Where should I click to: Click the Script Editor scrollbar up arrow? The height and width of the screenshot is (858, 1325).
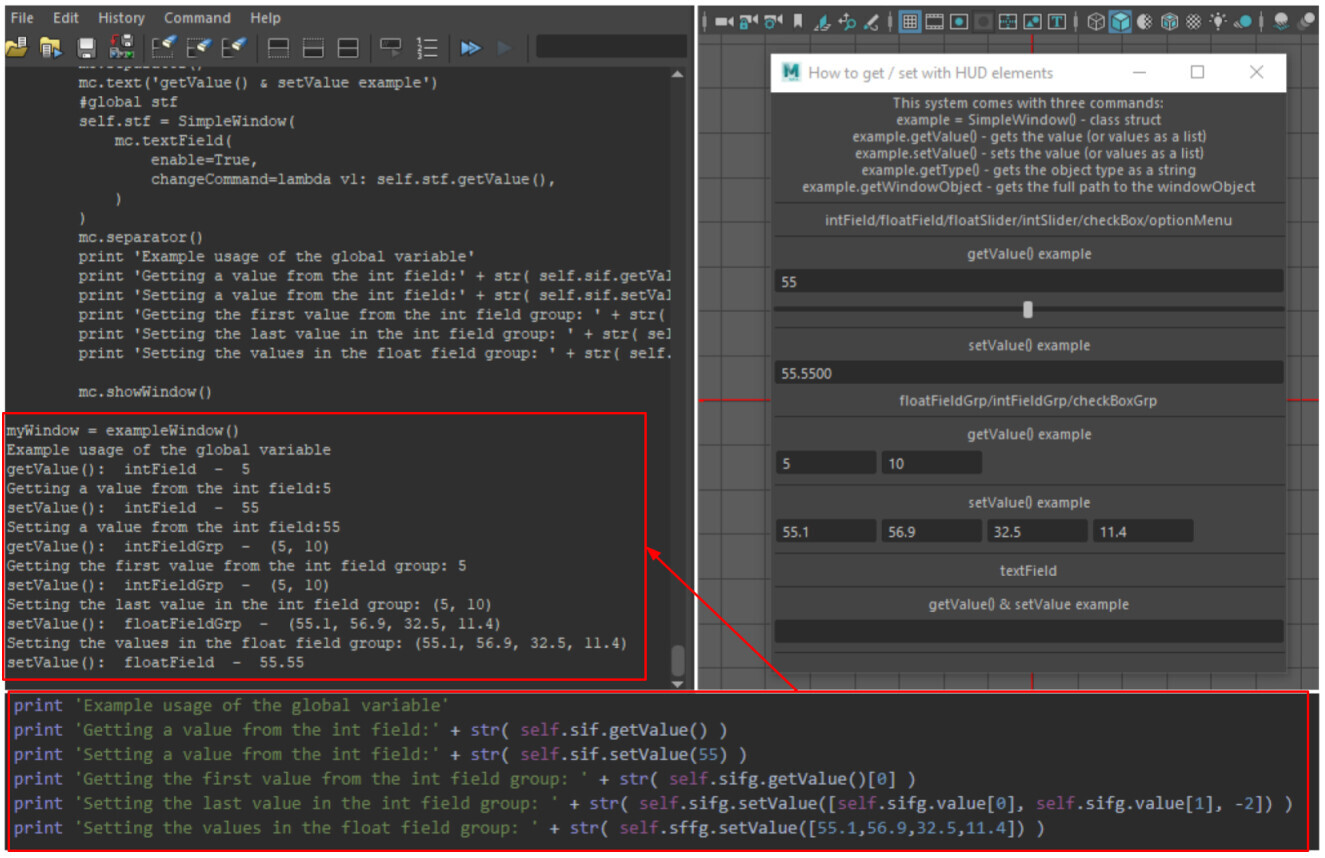click(677, 74)
